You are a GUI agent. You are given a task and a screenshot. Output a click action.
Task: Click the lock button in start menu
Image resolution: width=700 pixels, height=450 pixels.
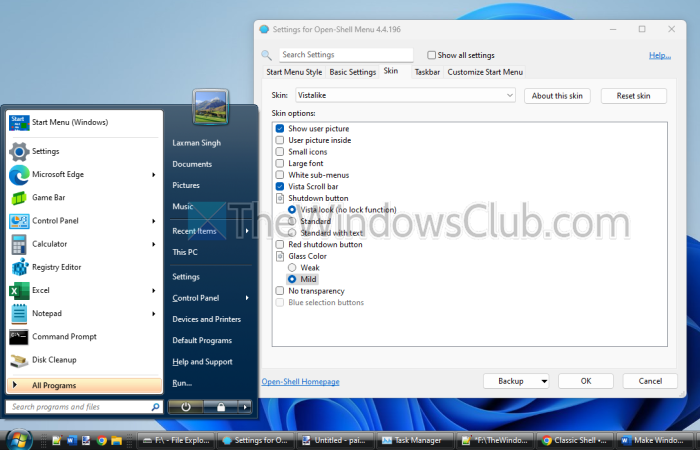[221, 407]
